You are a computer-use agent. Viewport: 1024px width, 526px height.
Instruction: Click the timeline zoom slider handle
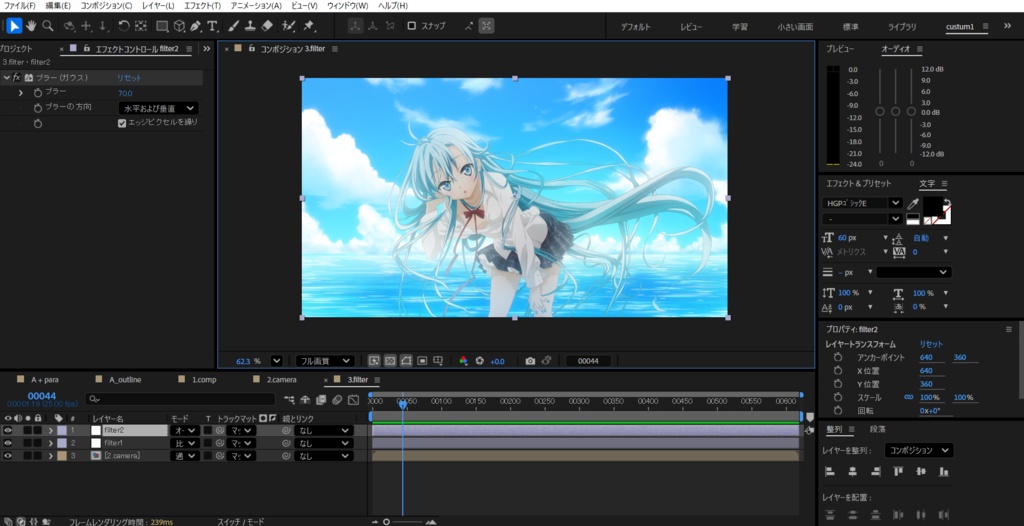click(387, 521)
